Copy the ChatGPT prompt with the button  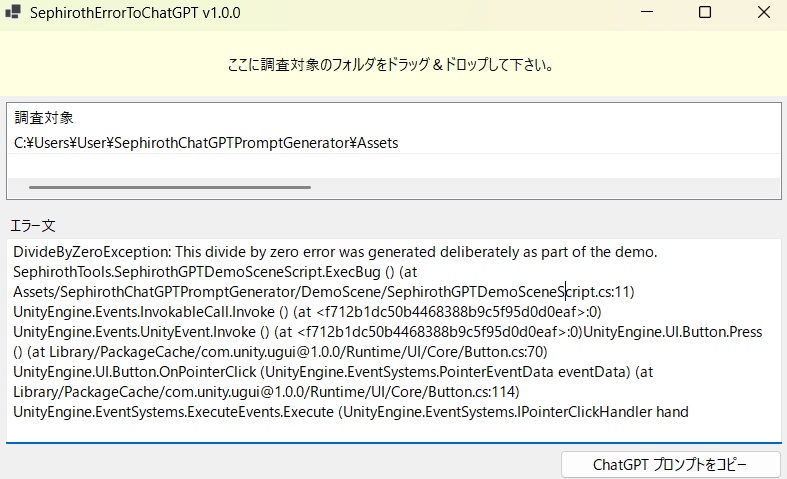tap(671, 464)
